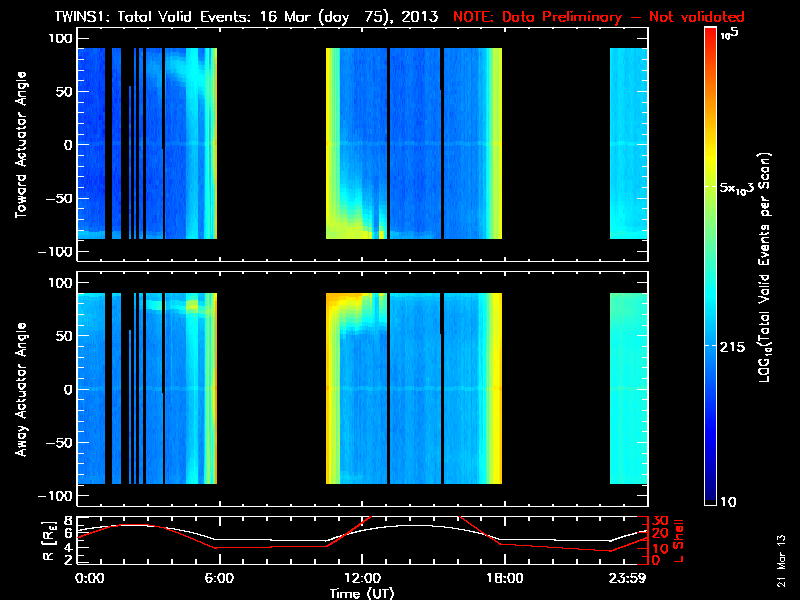The width and height of the screenshot is (800, 600).
Task: Click the red L Shell axis label
Action: [679, 538]
